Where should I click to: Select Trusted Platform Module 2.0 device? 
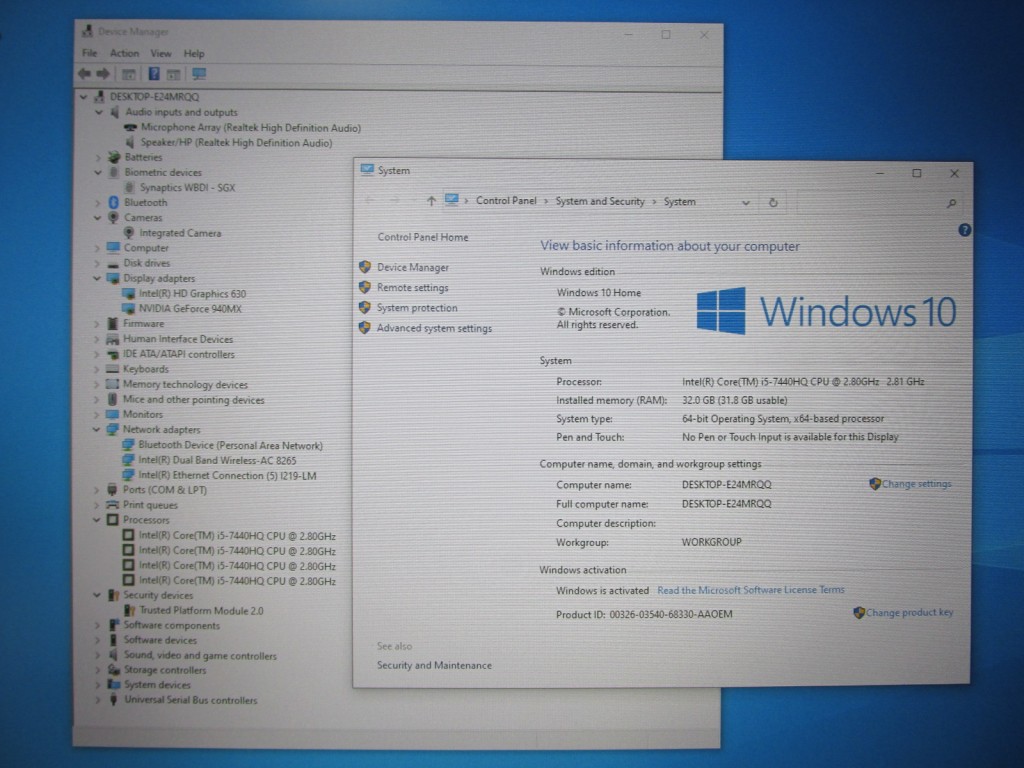201,610
